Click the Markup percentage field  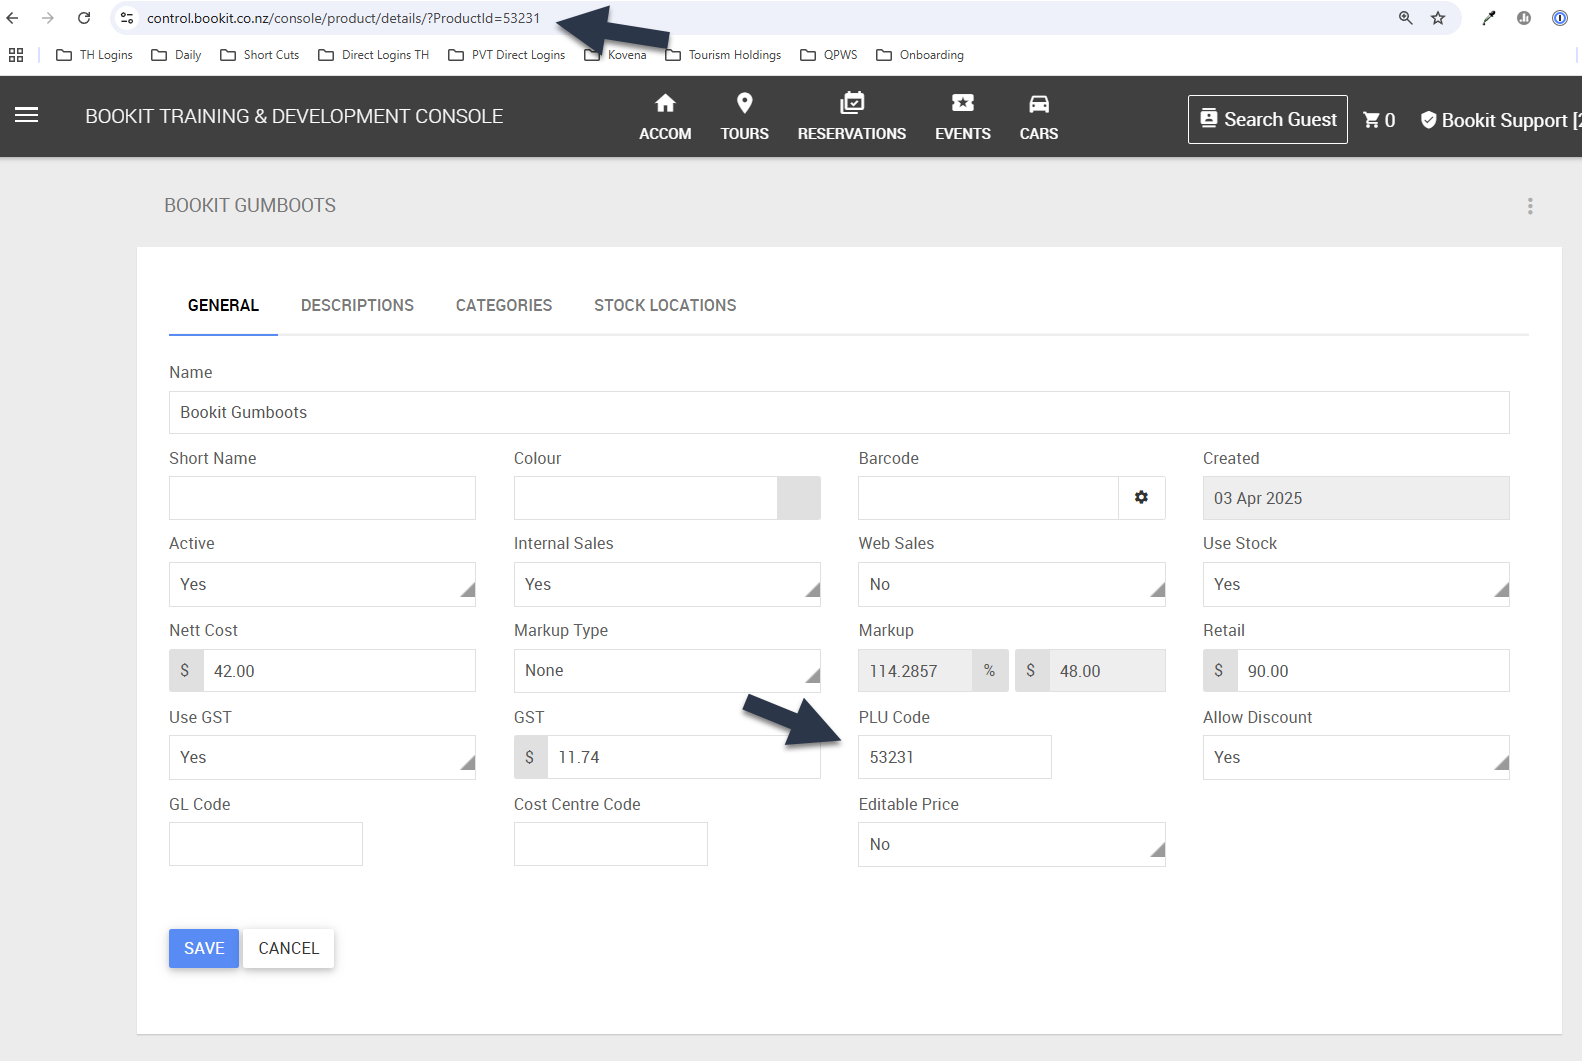tap(915, 671)
